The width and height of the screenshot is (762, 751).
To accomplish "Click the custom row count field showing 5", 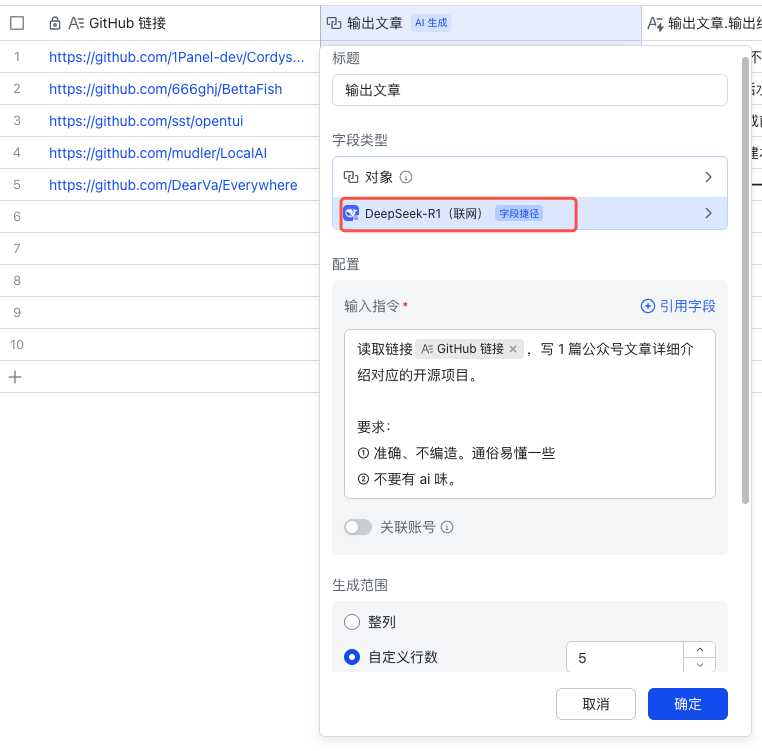I will coord(625,658).
